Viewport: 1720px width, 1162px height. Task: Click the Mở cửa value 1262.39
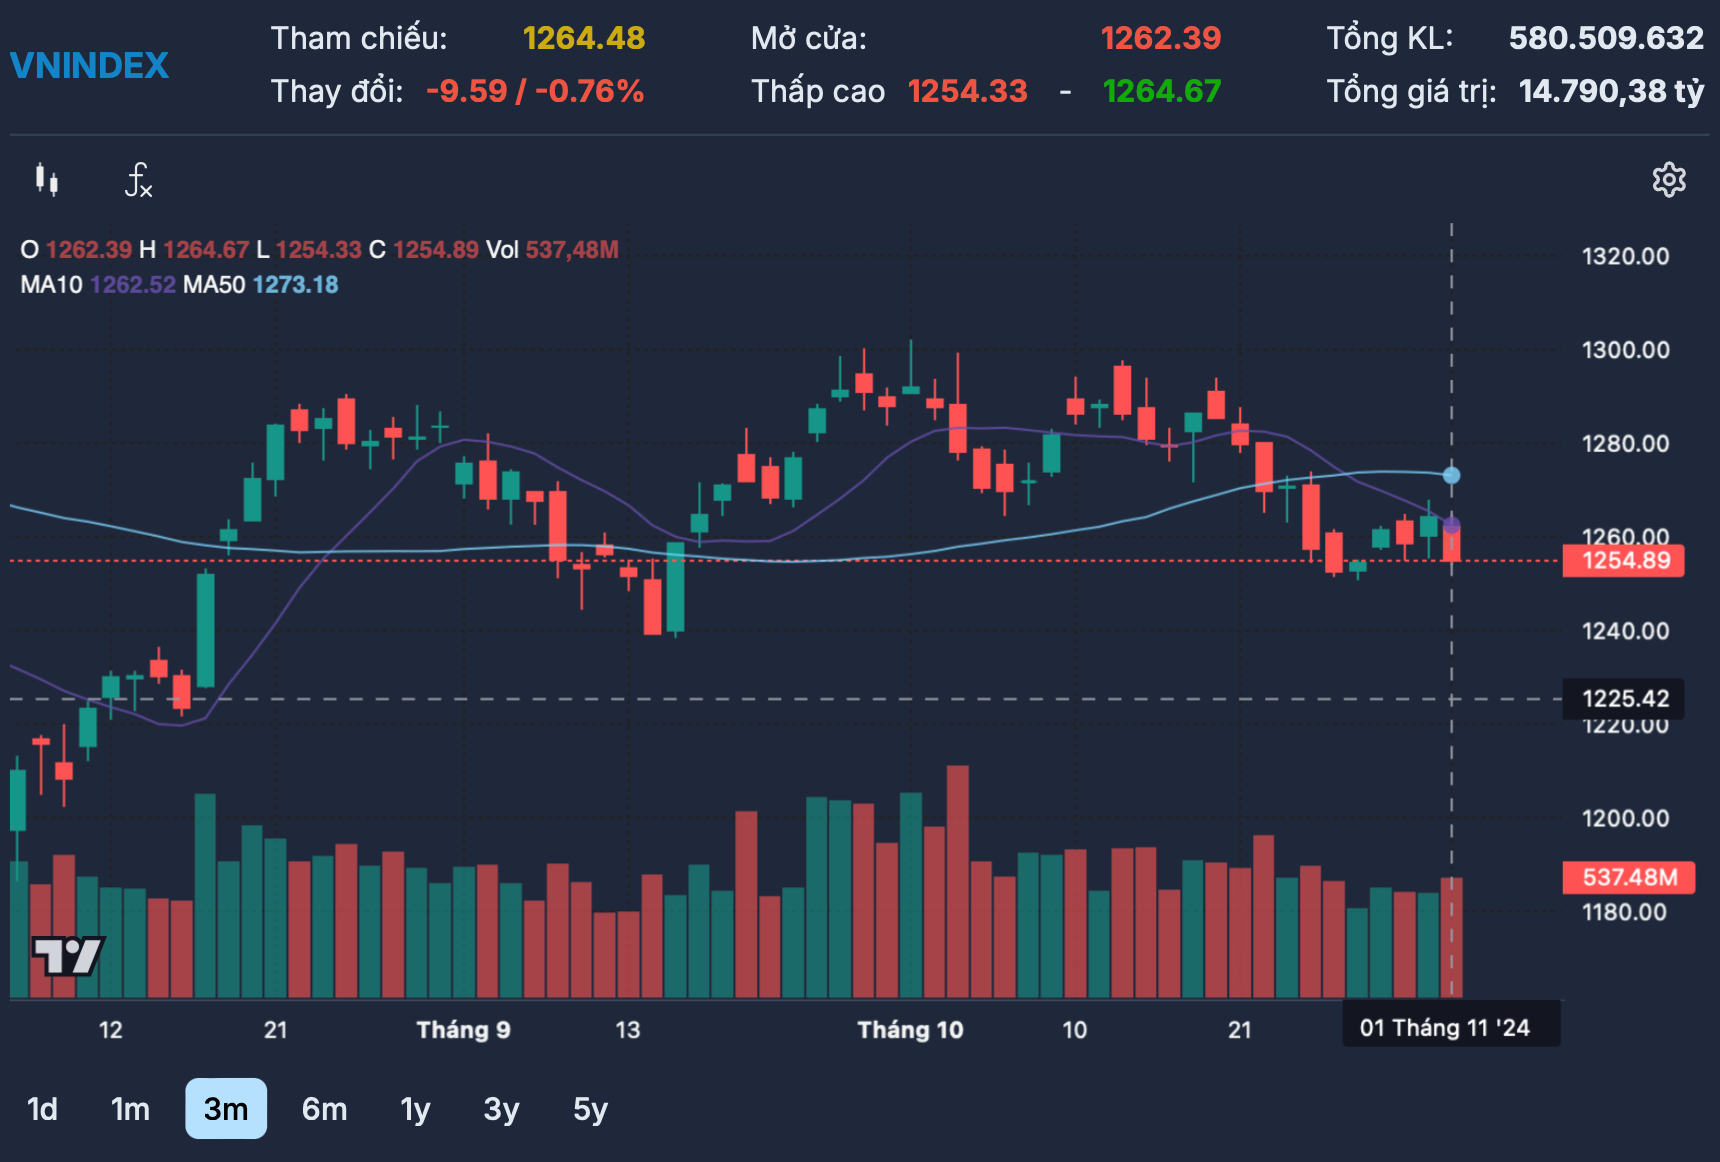coord(1161,38)
